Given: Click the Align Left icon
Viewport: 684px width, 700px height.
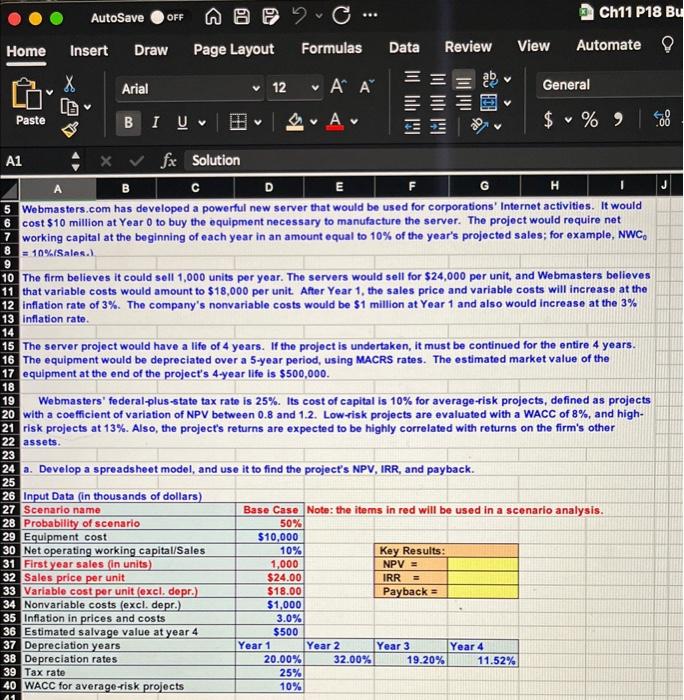Looking at the screenshot, I should pos(412,103).
